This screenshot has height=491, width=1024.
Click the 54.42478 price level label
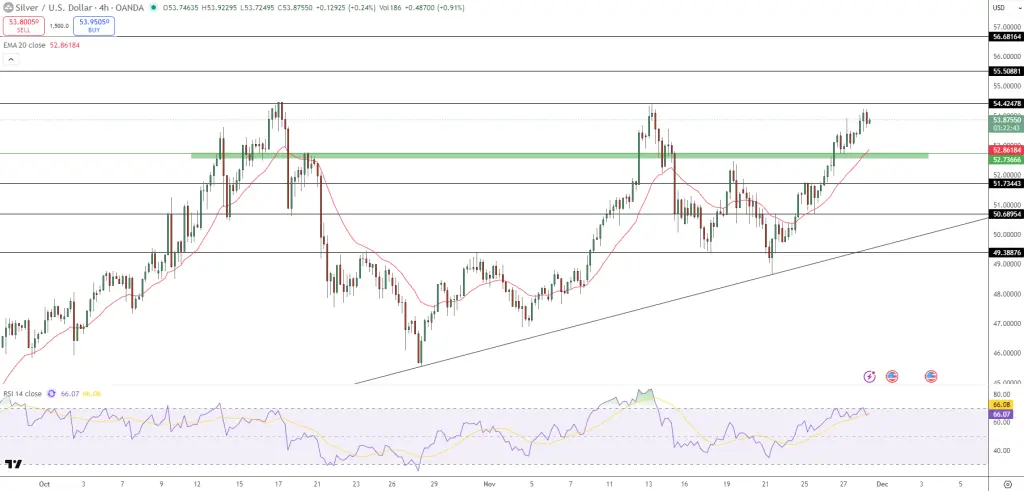tap(1006, 103)
